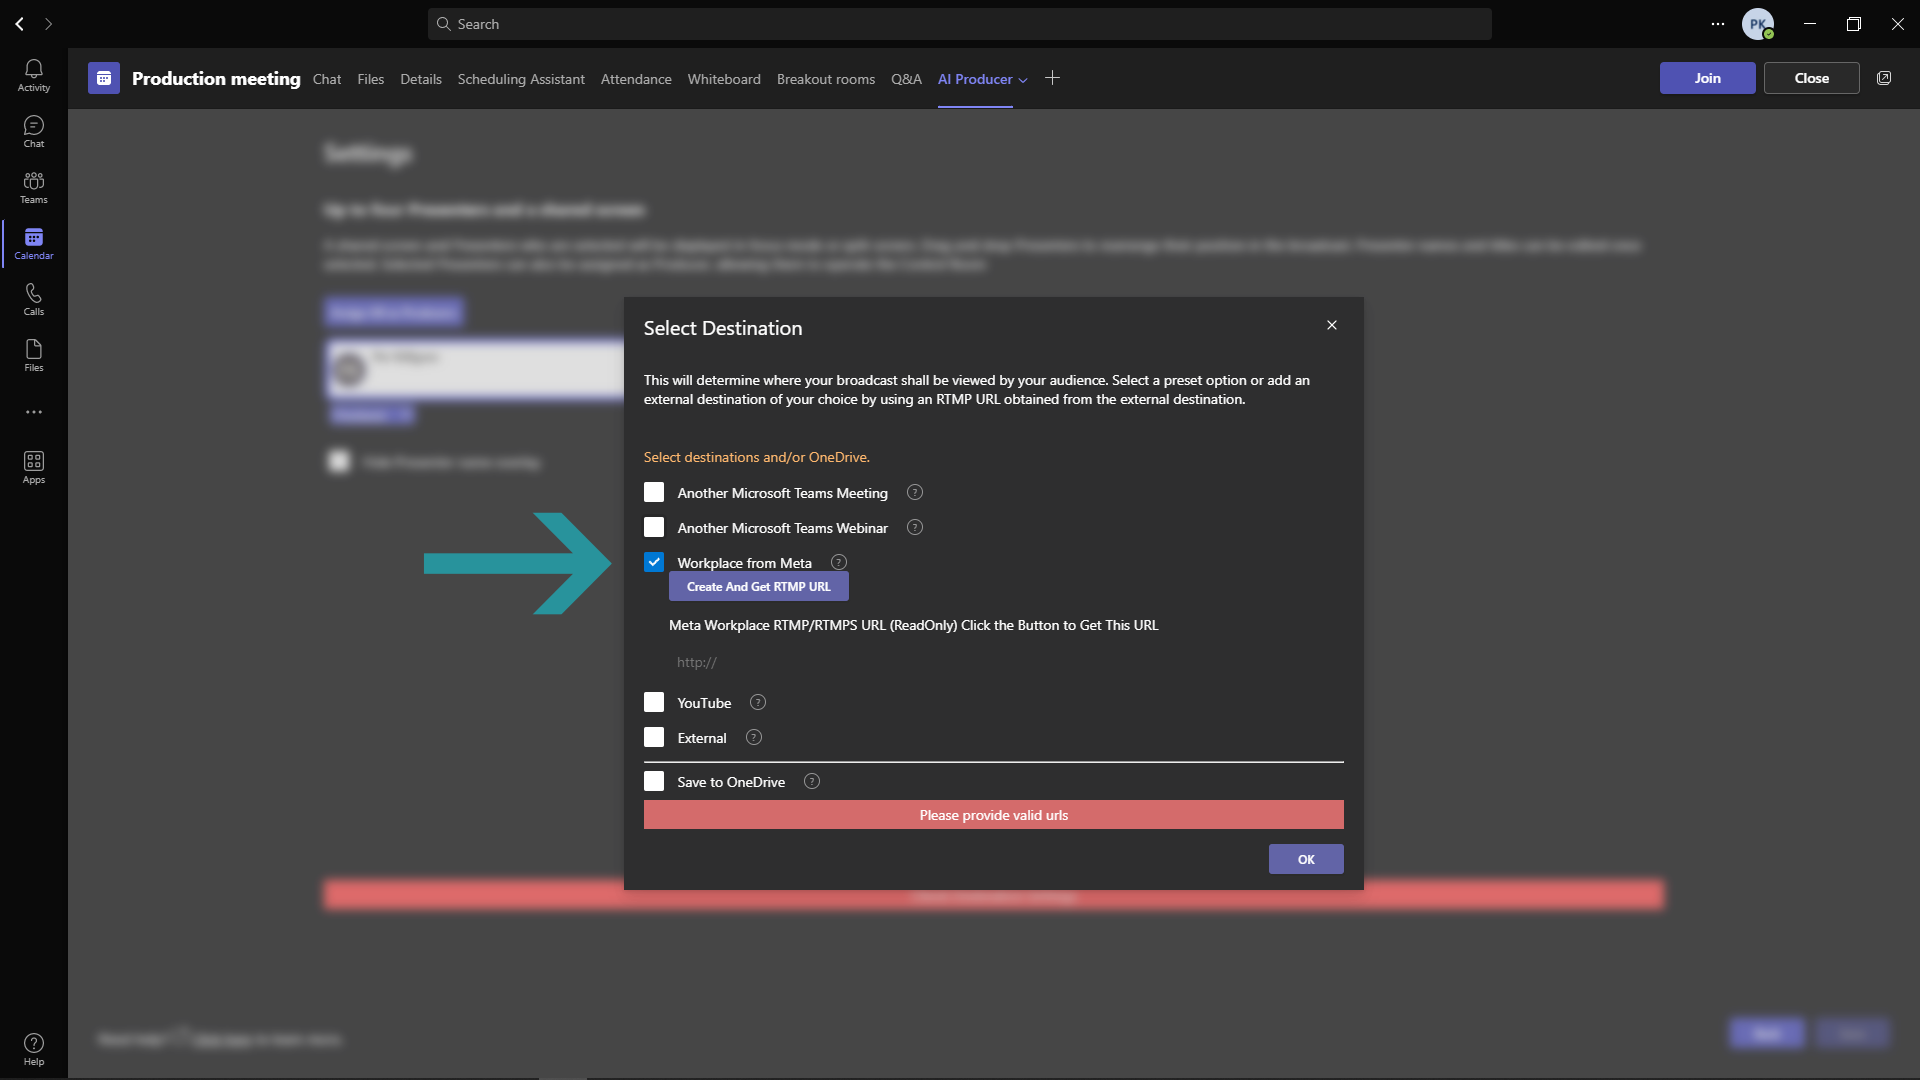Expand the AI Producer tab dropdown
Screen dimensions: 1920x1080
(1023, 80)
